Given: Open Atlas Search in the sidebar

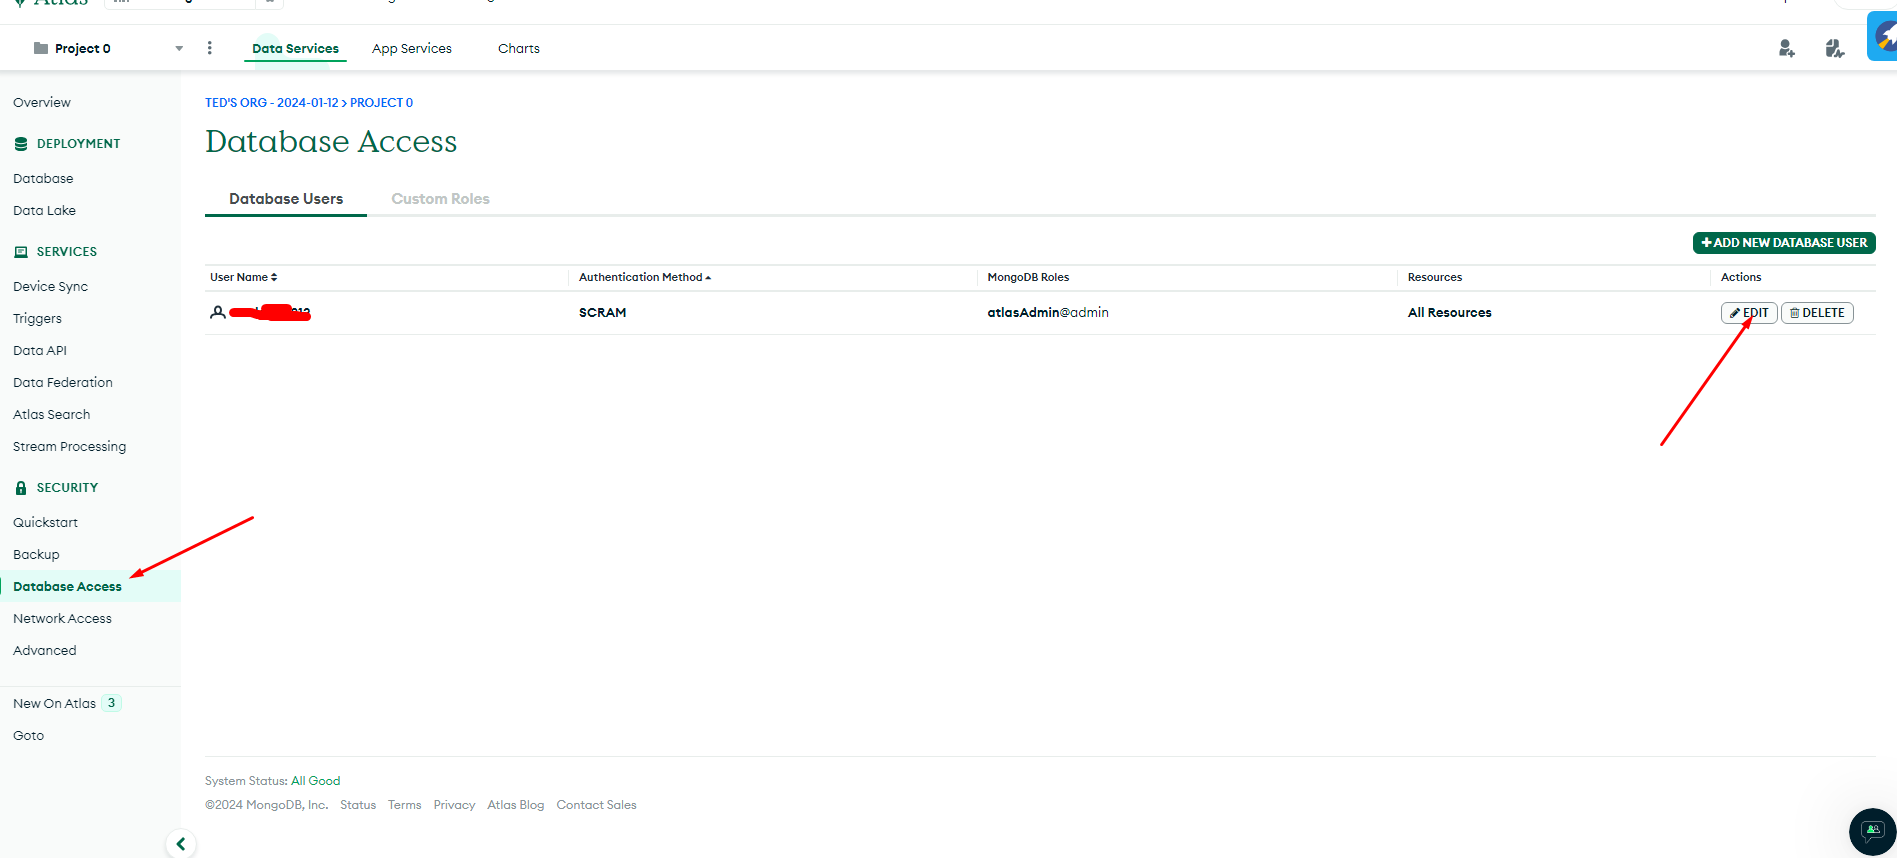Looking at the screenshot, I should (x=51, y=414).
